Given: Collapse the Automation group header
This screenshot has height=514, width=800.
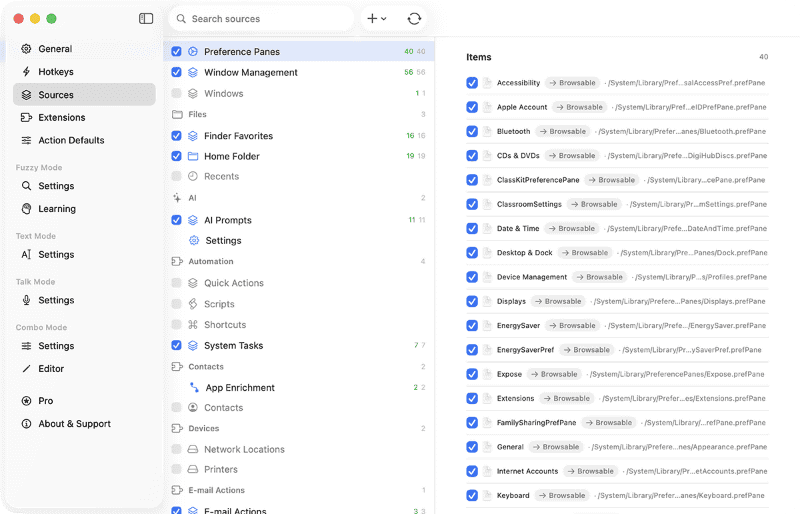Looking at the screenshot, I should 299,261.
